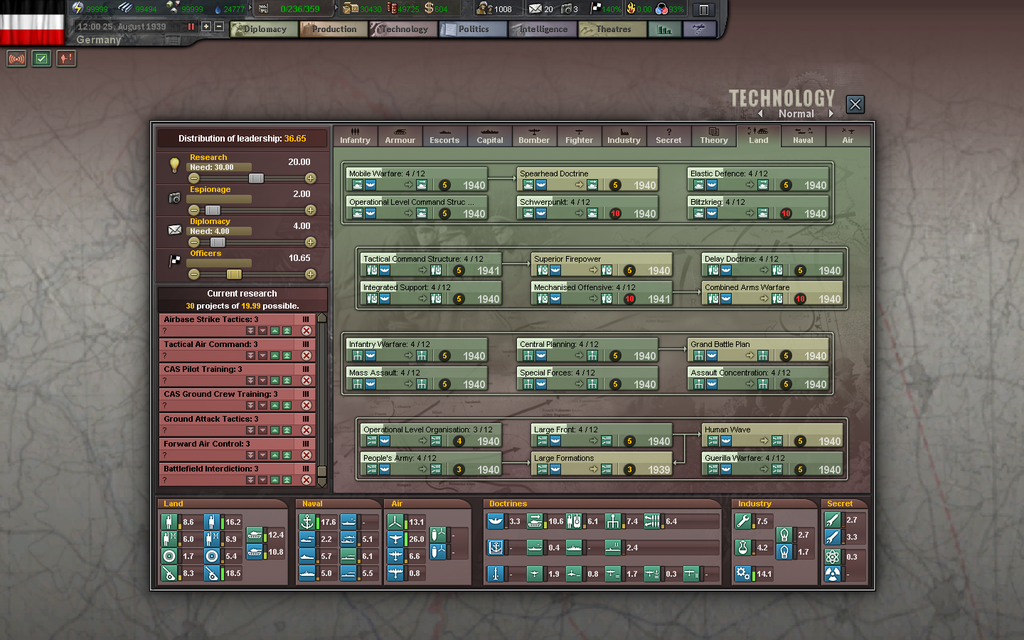The width and height of the screenshot is (1024, 640).
Task: Click the aircraft icon button beside statistics
Action: (699, 29)
